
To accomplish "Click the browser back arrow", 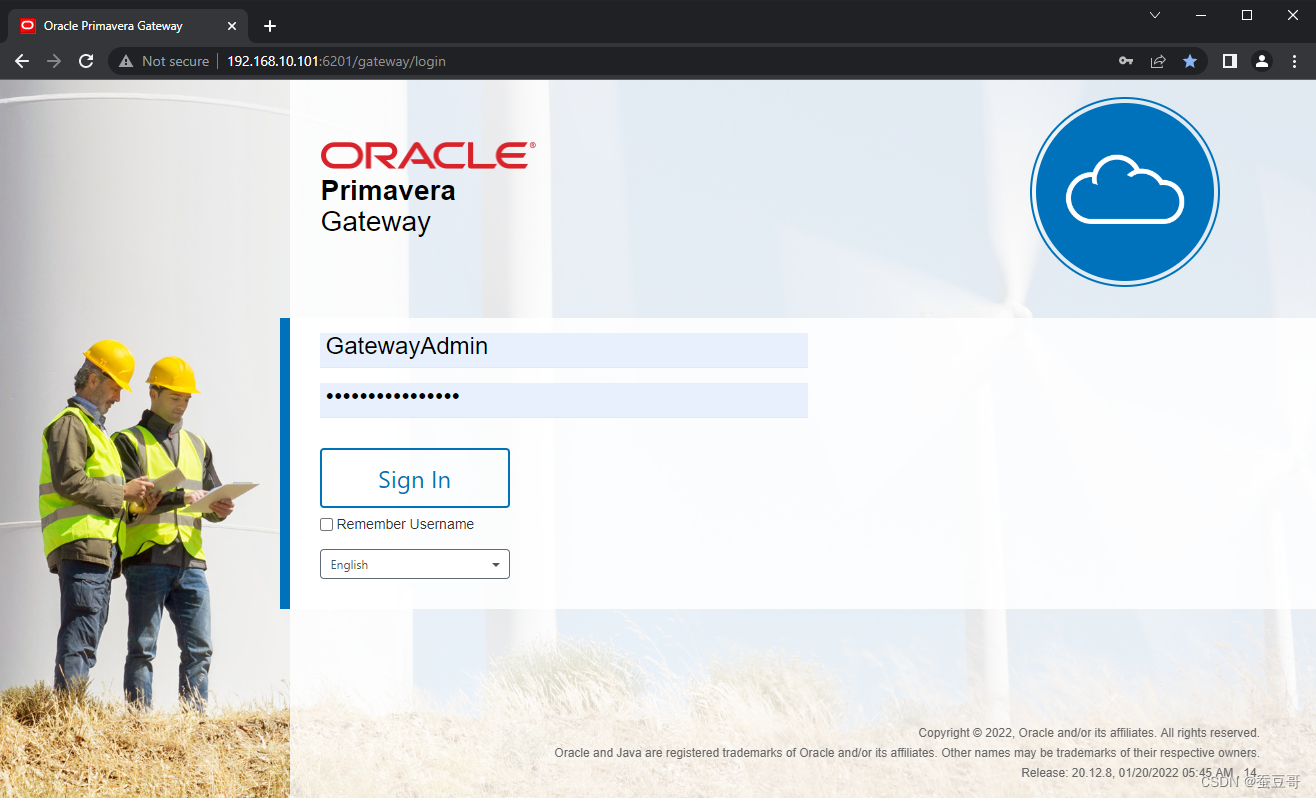I will [x=22, y=61].
